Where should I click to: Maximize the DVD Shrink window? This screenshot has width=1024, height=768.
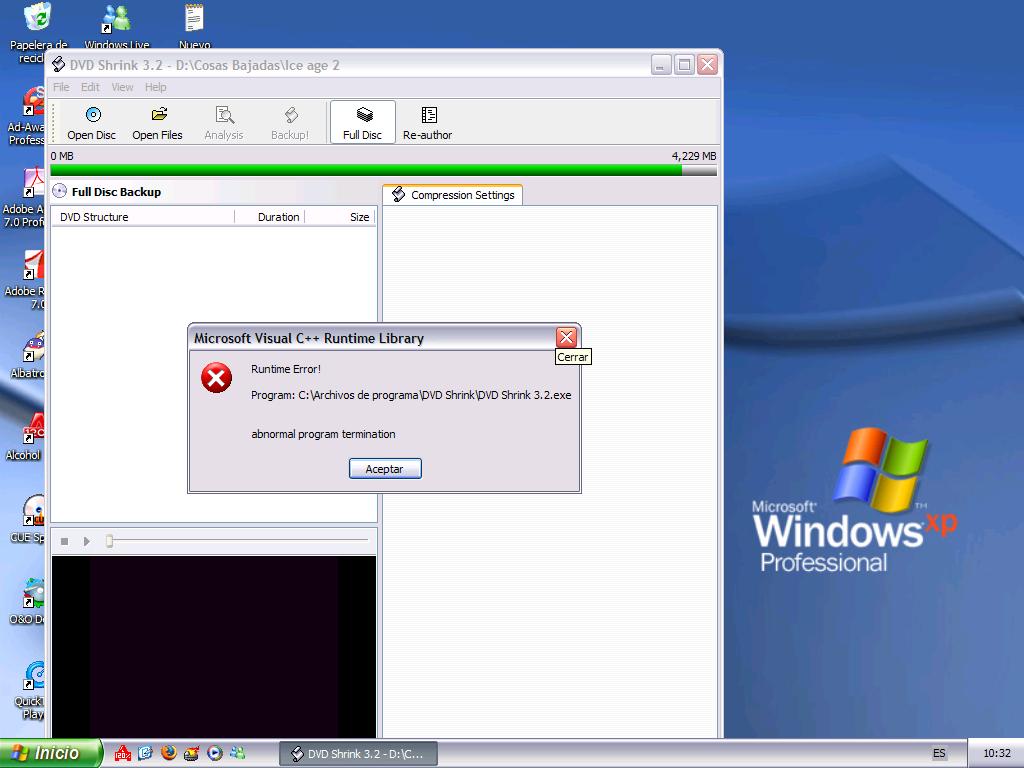[684, 65]
